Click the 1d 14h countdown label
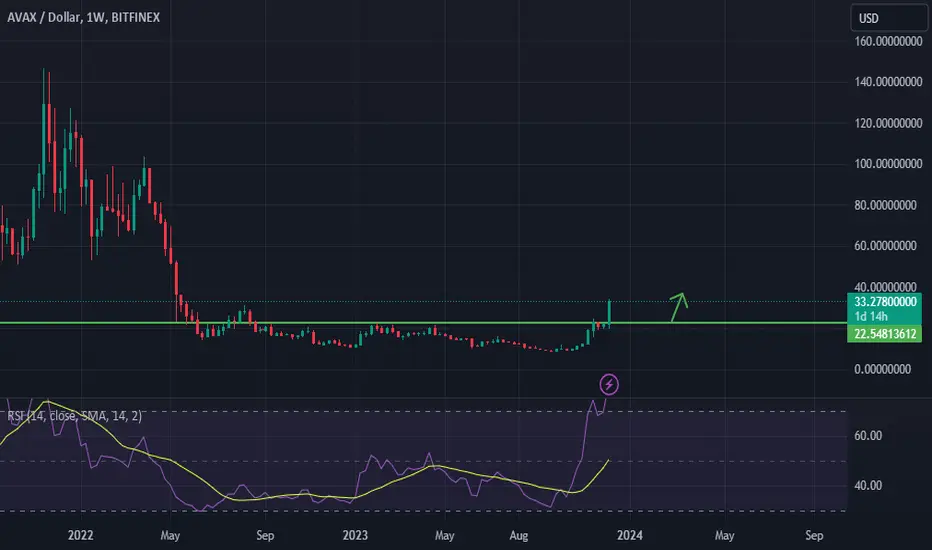This screenshot has height=550, width=932. point(871,316)
